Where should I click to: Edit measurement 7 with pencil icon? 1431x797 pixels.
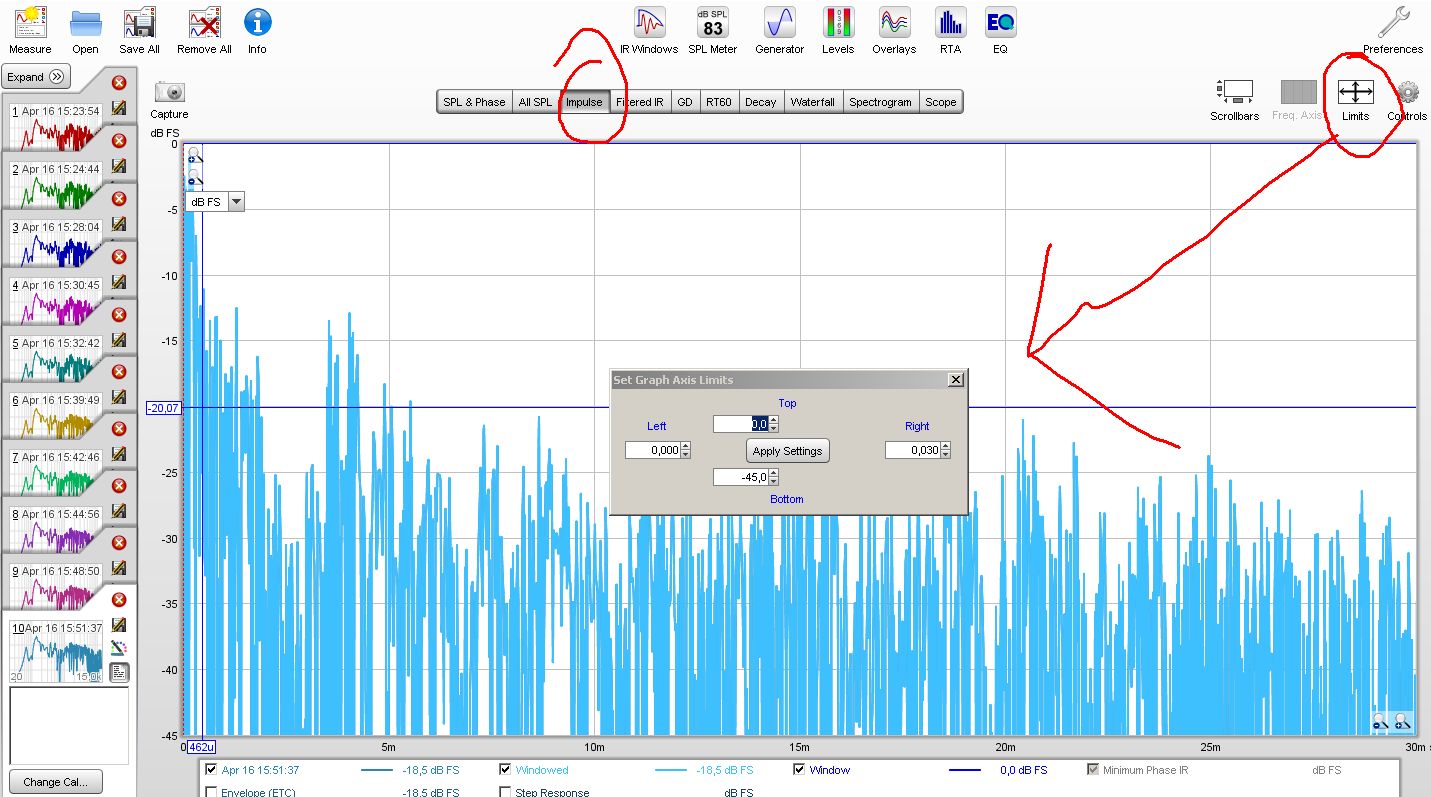tap(119, 453)
